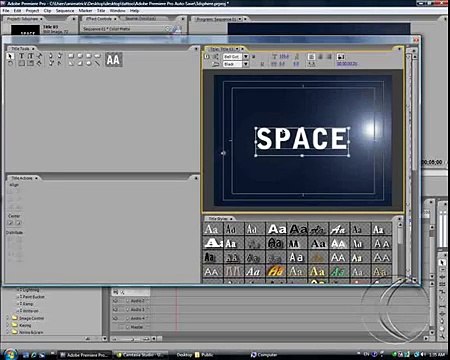
Task: Select the Path Type tool
Action: coord(39,56)
